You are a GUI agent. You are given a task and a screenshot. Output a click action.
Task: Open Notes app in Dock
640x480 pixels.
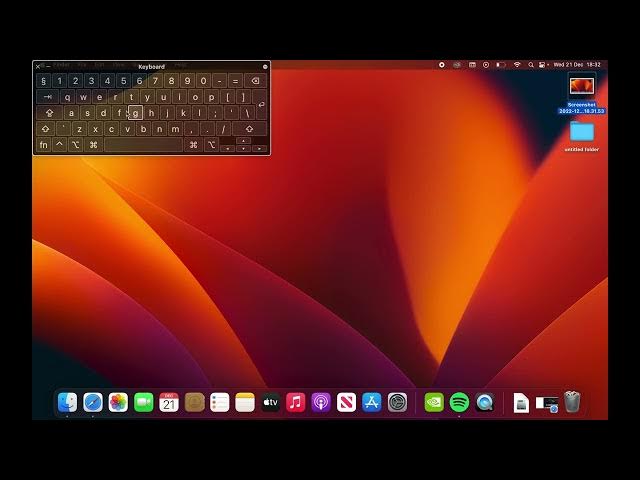[x=245, y=402]
